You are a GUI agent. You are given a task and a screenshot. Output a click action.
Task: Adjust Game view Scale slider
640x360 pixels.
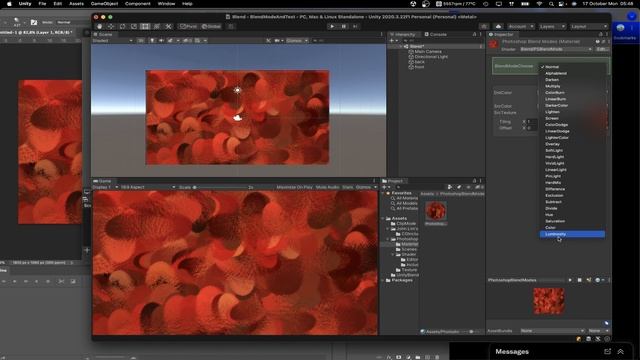pos(220,187)
